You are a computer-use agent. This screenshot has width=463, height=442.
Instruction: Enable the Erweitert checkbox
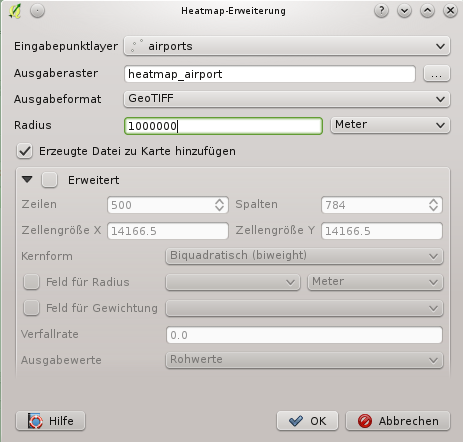tap(50, 180)
